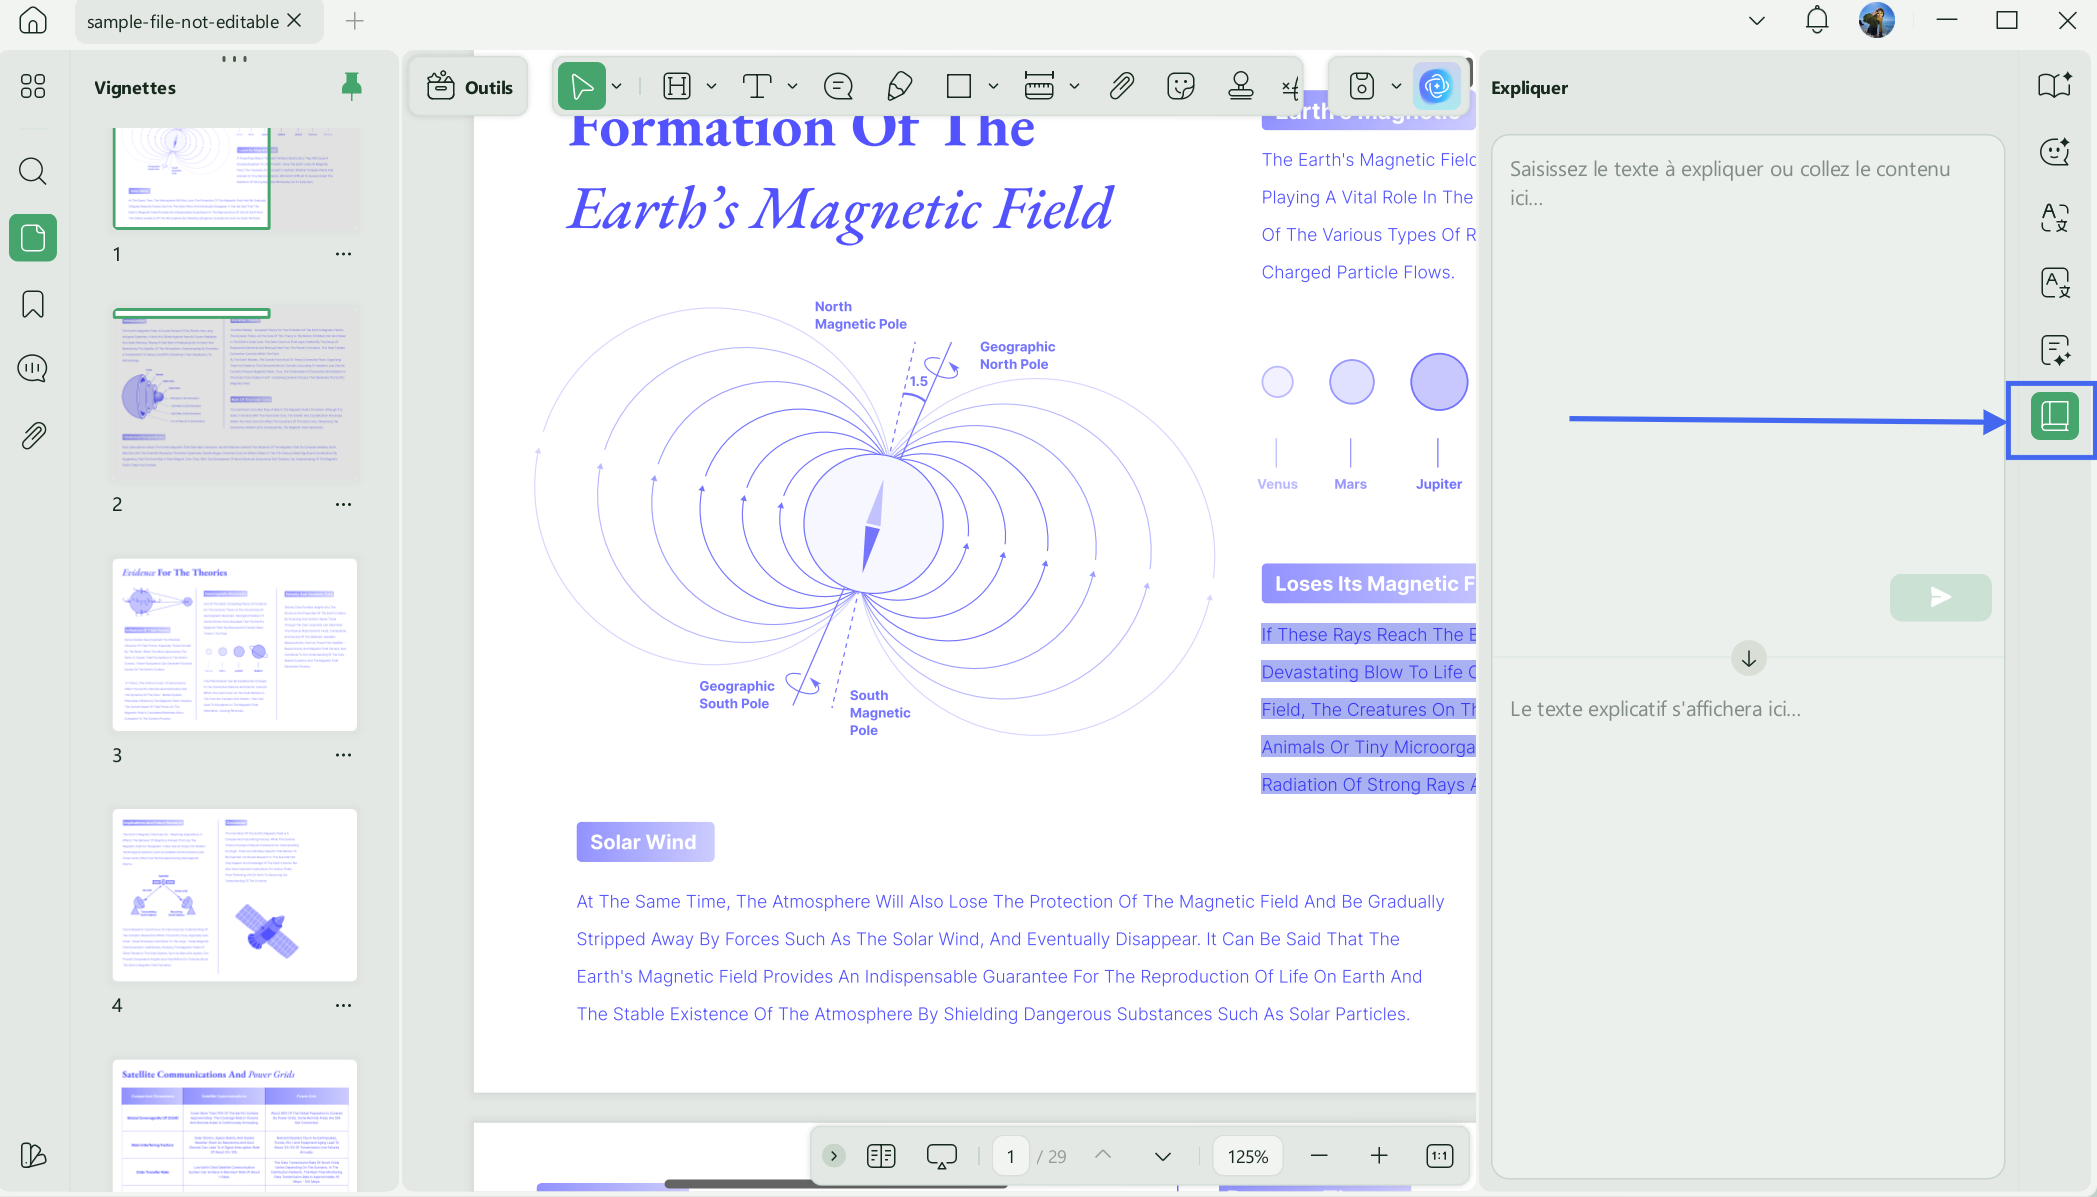Click the green send arrow button
2097x1197 pixels.
(x=1940, y=597)
